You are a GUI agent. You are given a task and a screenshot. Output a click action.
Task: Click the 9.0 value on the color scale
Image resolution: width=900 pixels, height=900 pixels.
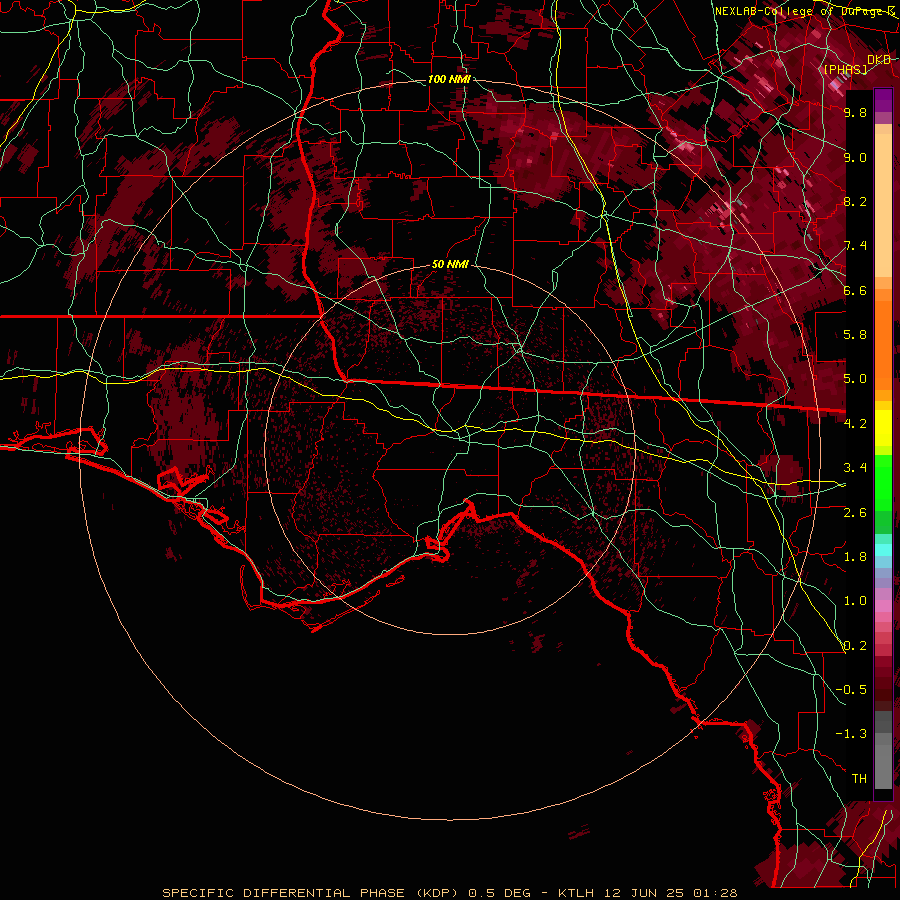(855, 158)
